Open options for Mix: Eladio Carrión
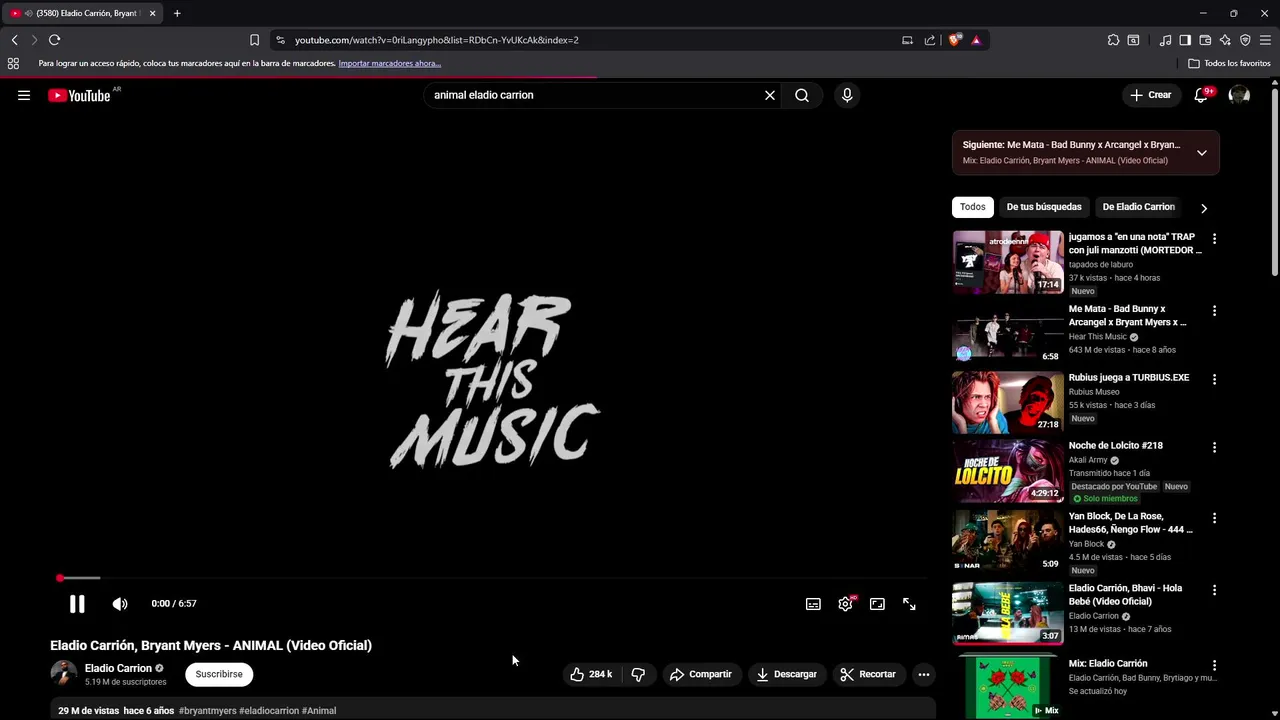 tap(1214, 666)
